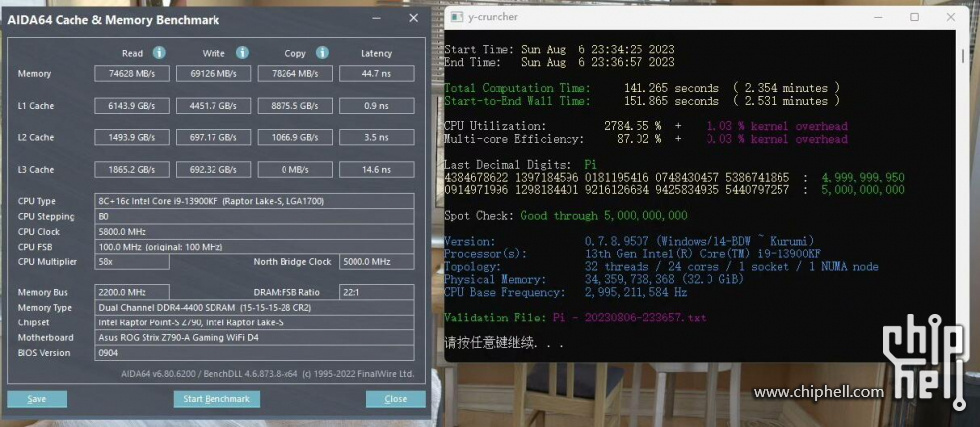Select the L1 Cache Write value 4451.7 GB/s
Image resolution: width=980 pixels, height=427 pixels.
coord(214,106)
